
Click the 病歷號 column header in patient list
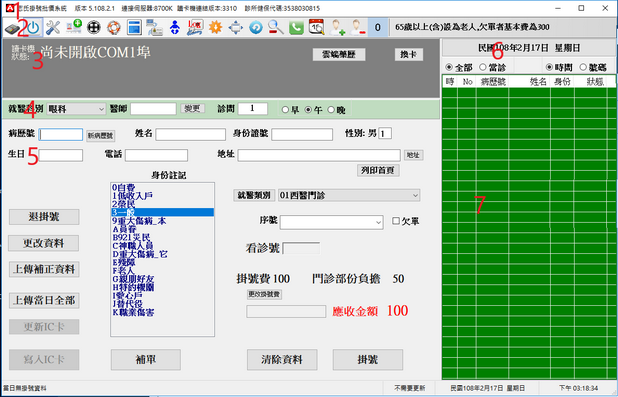pos(493,82)
